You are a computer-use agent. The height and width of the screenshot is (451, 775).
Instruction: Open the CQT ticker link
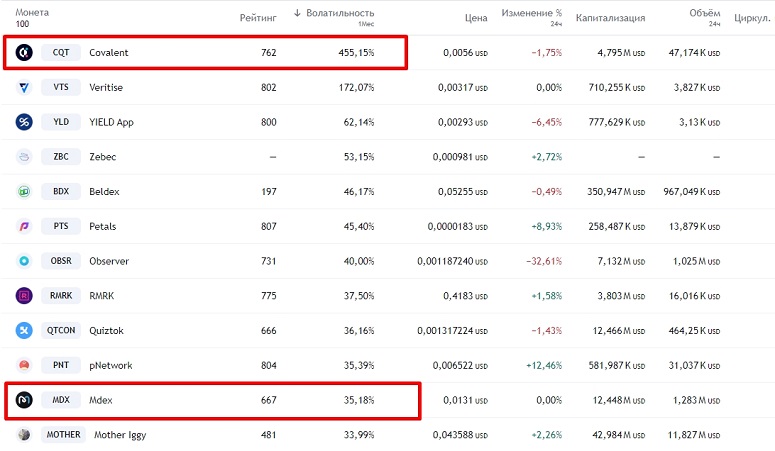click(60, 52)
